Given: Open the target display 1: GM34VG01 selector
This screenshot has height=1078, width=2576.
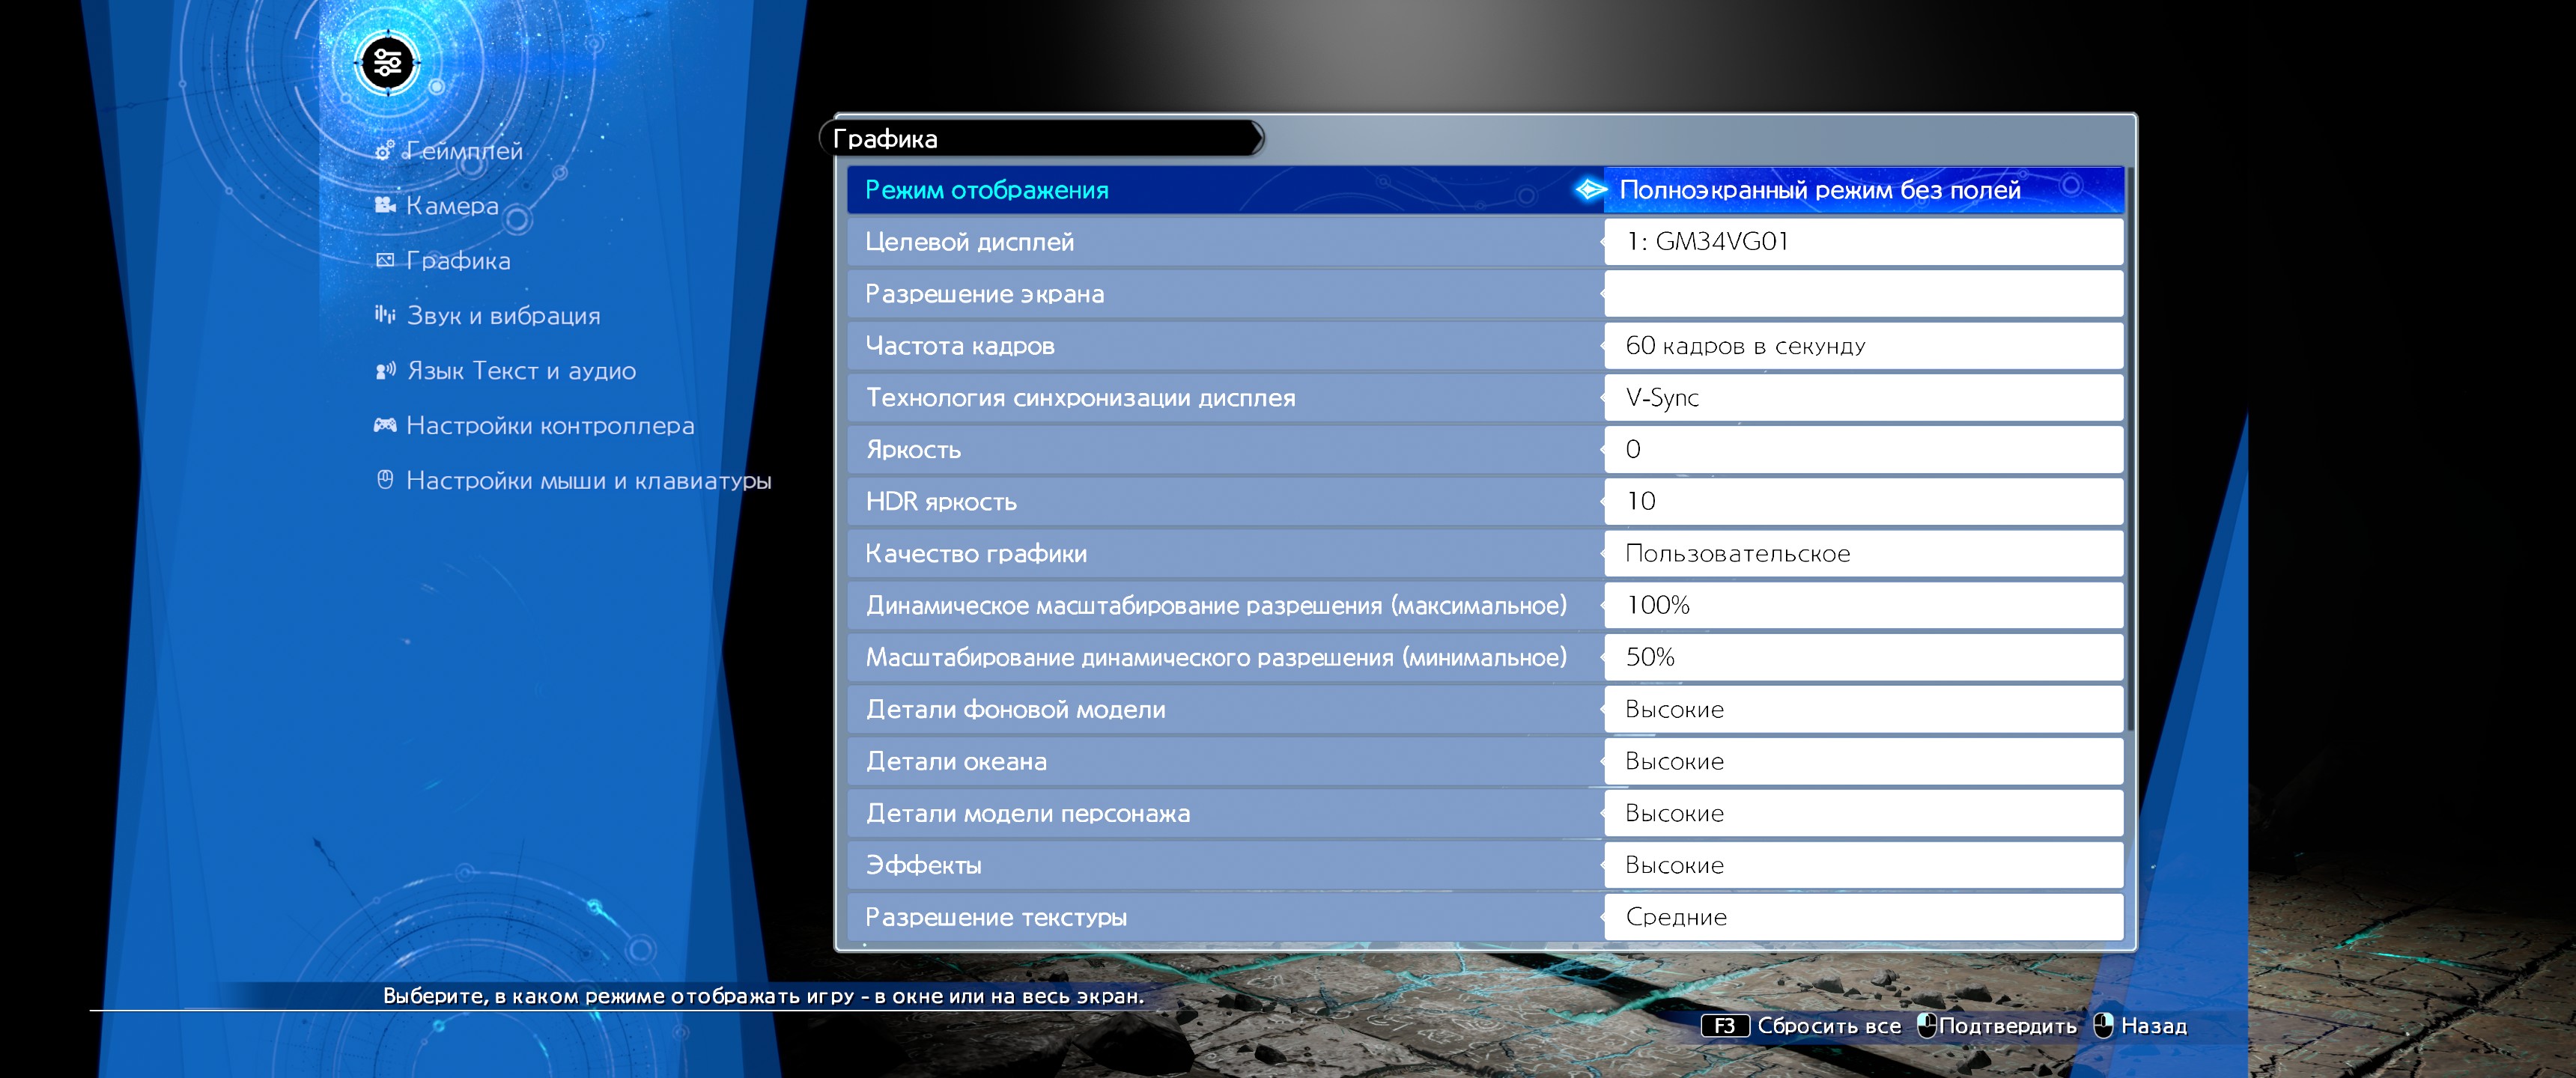Looking at the screenshot, I should pos(1863,242).
